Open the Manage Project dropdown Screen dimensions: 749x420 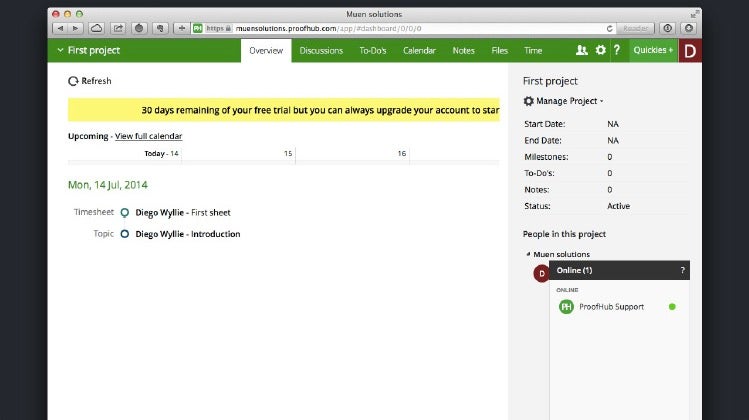(x=564, y=101)
